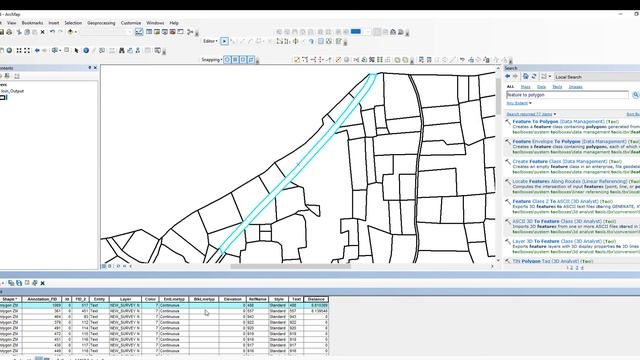Click the Fixed Zoom In icon
This screenshot has width=640, height=360.
(x=19, y=51)
